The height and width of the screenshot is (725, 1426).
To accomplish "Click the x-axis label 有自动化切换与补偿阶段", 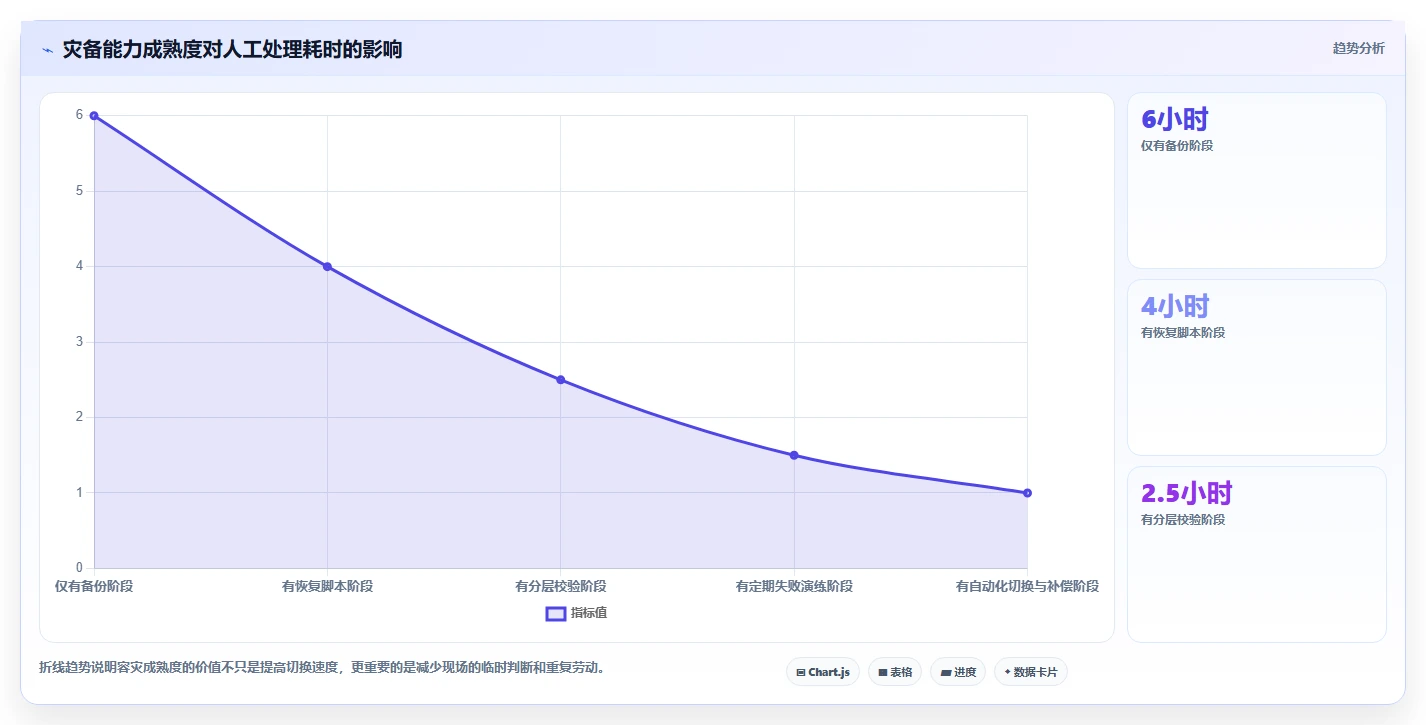I will coord(1027,586).
